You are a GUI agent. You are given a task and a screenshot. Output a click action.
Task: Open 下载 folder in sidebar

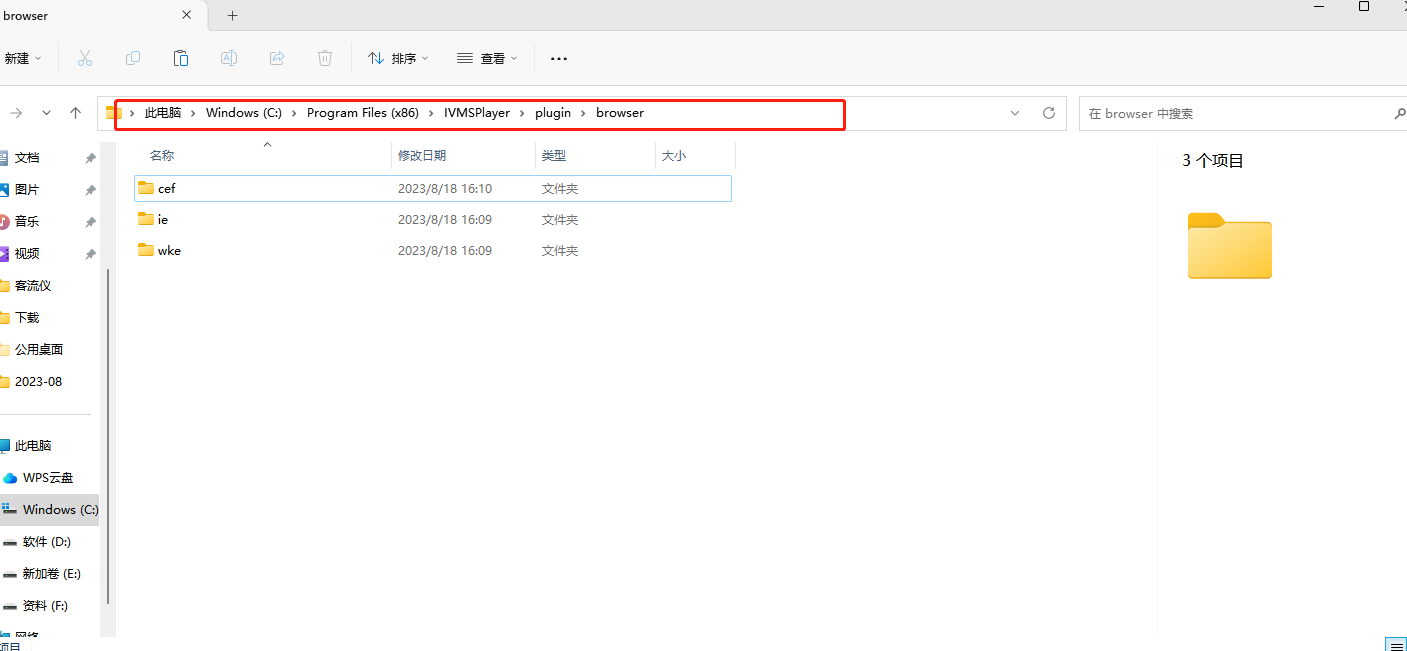27,318
